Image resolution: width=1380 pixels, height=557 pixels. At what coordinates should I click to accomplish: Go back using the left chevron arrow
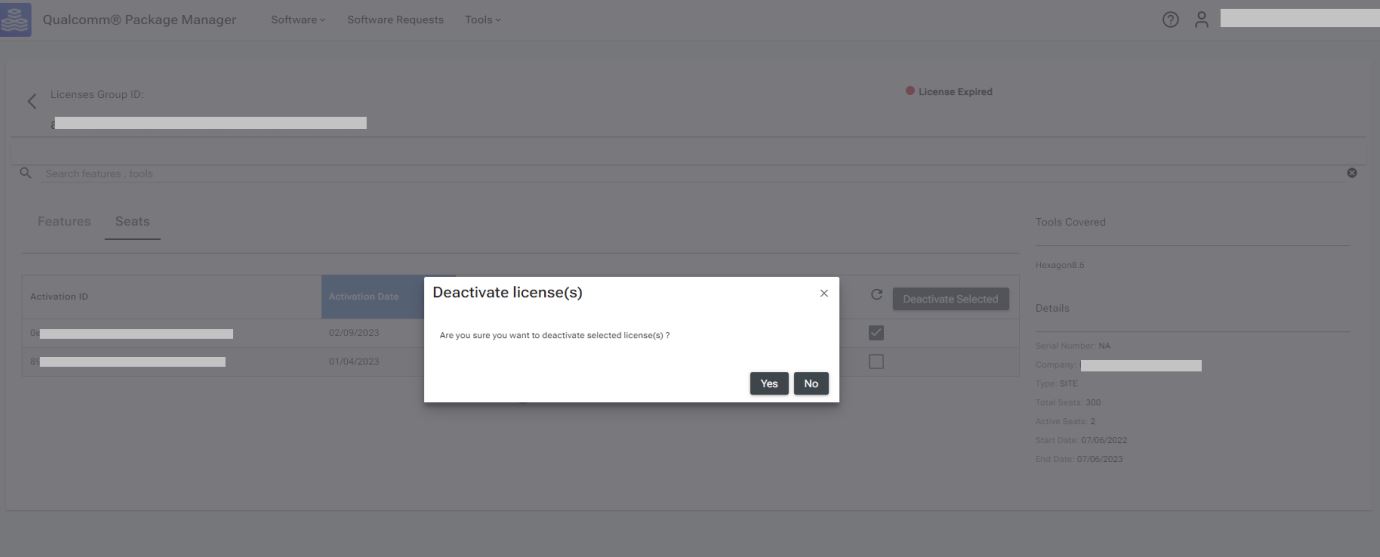31,101
